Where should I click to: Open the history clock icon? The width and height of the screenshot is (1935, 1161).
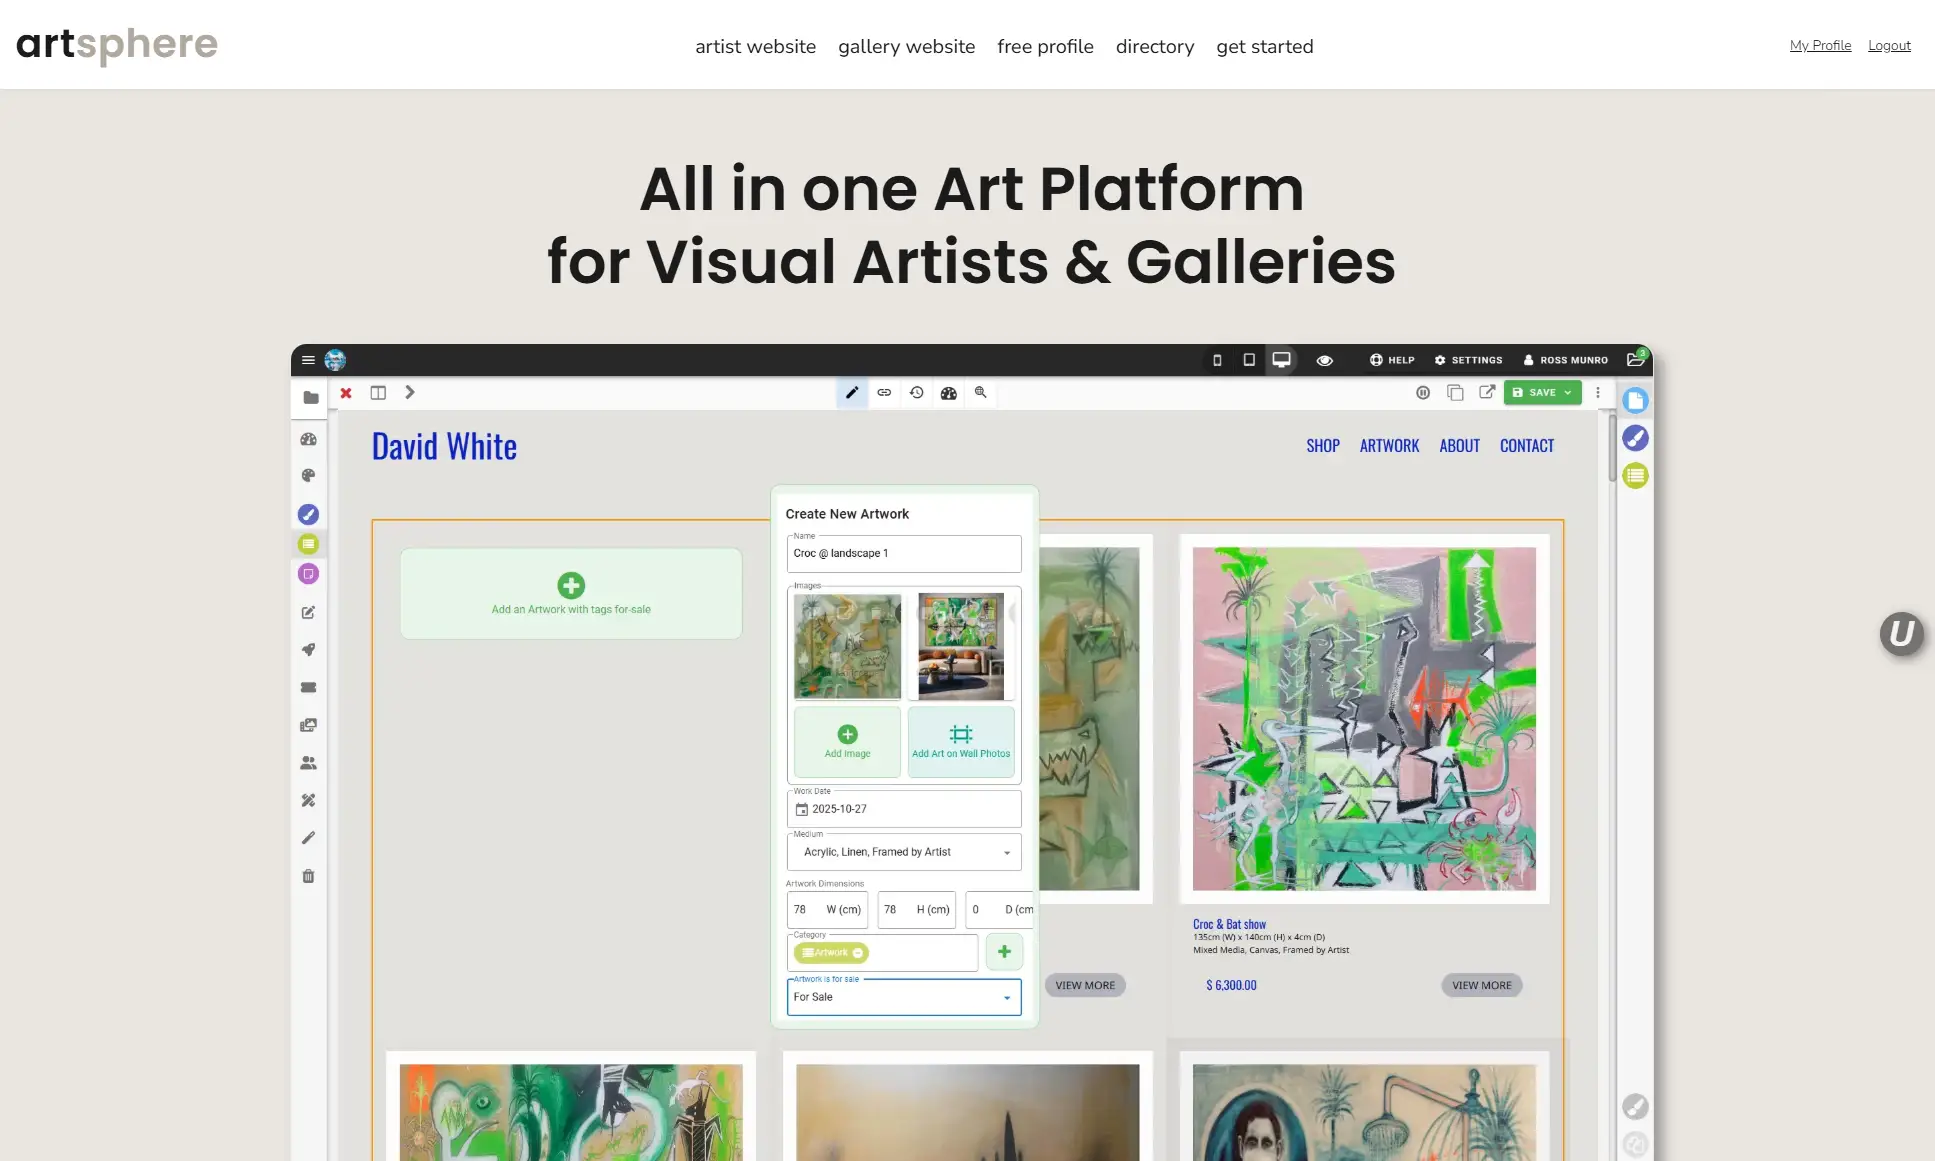(x=916, y=393)
